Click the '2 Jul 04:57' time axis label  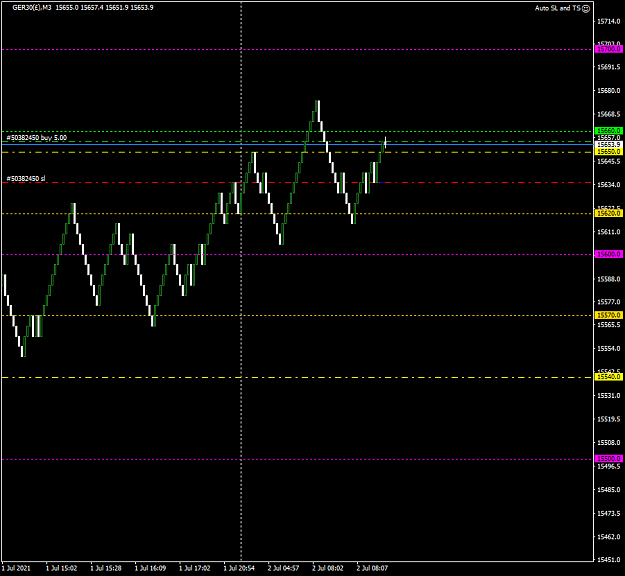(283, 568)
